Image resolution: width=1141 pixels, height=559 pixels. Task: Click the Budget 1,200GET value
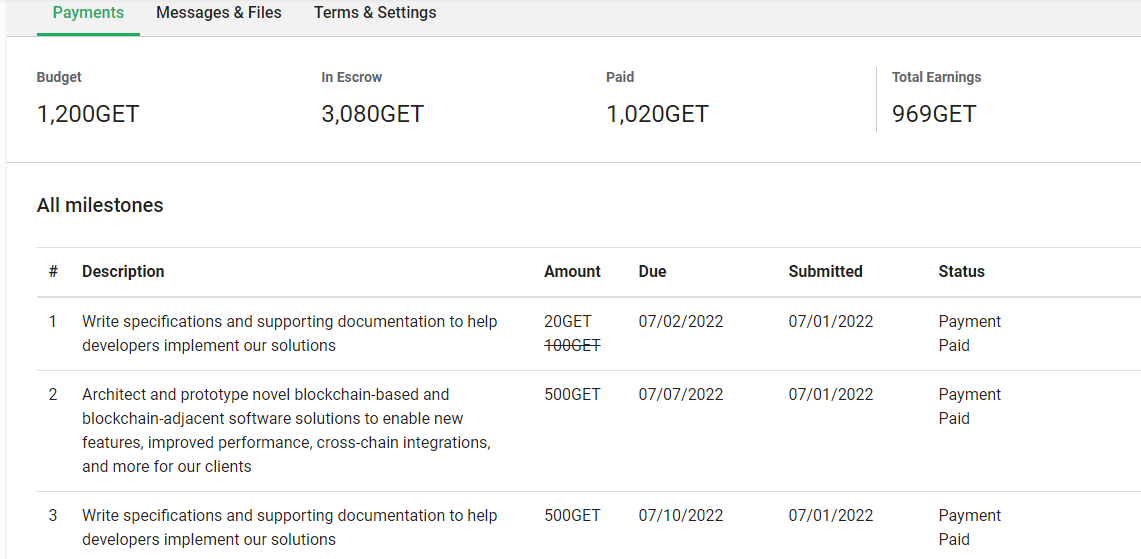click(x=87, y=114)
